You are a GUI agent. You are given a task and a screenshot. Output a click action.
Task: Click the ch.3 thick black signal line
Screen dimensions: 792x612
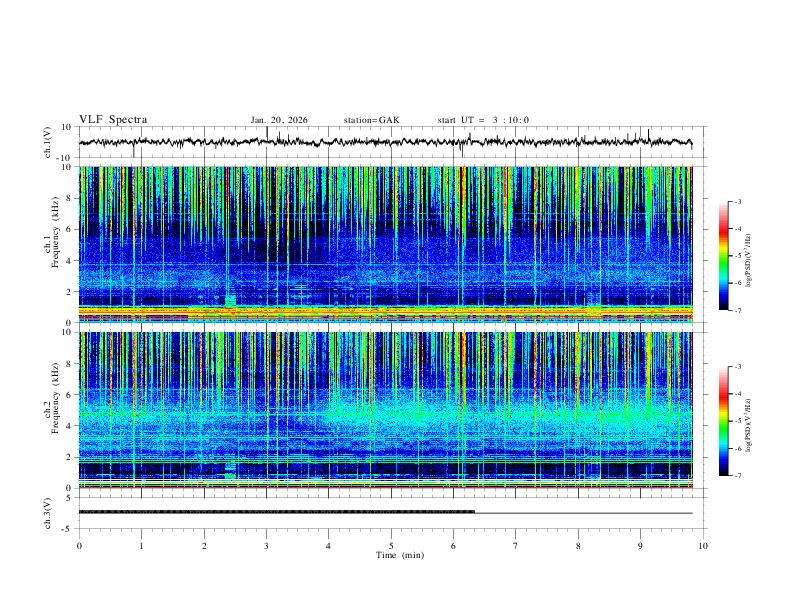pos(277,512)
